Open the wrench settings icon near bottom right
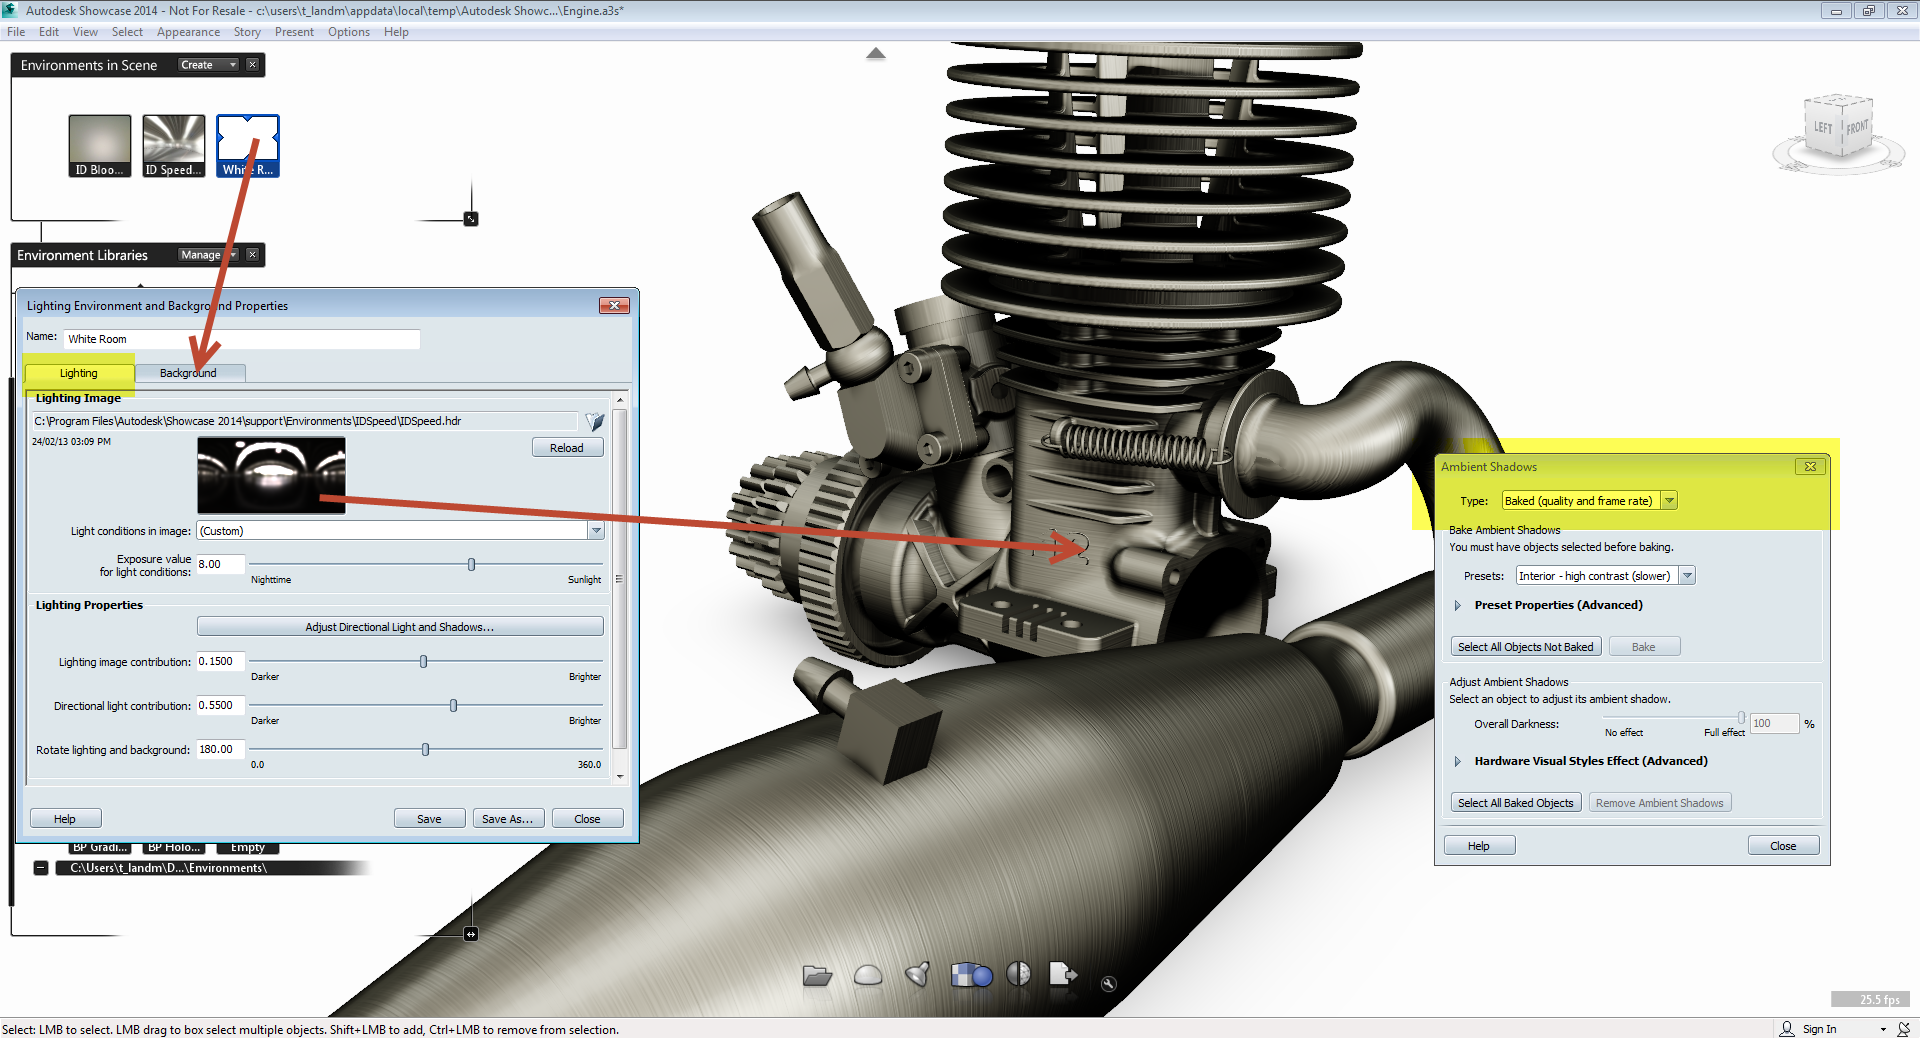 coord(1108,983)
